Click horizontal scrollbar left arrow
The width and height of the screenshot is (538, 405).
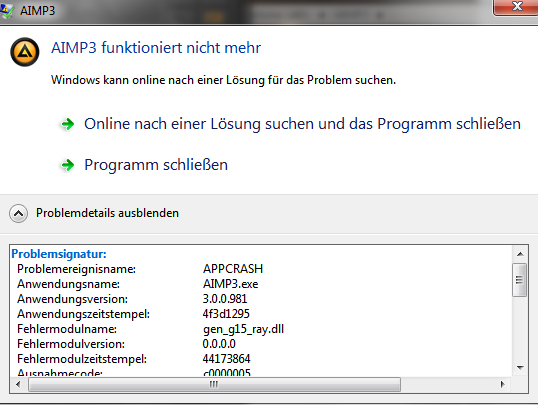[18, 384]
